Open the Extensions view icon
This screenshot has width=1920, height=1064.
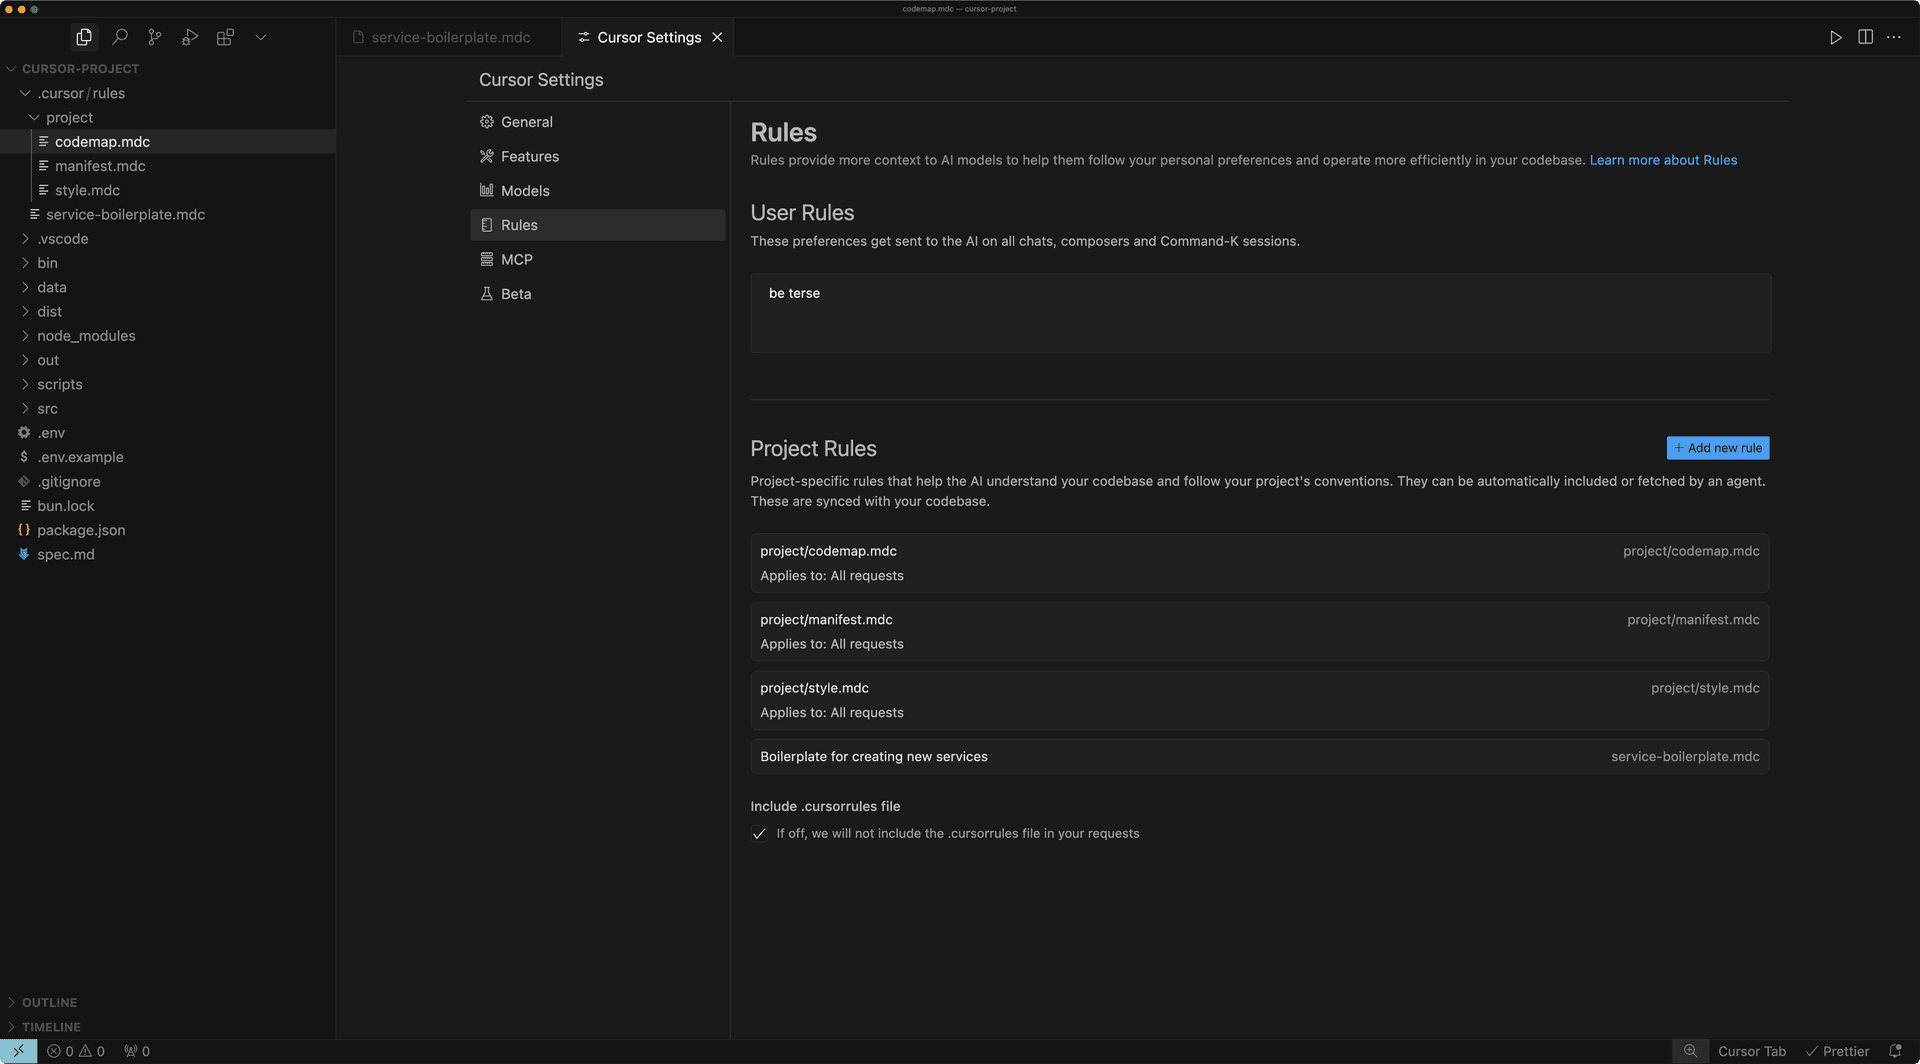tap(225, 37)
